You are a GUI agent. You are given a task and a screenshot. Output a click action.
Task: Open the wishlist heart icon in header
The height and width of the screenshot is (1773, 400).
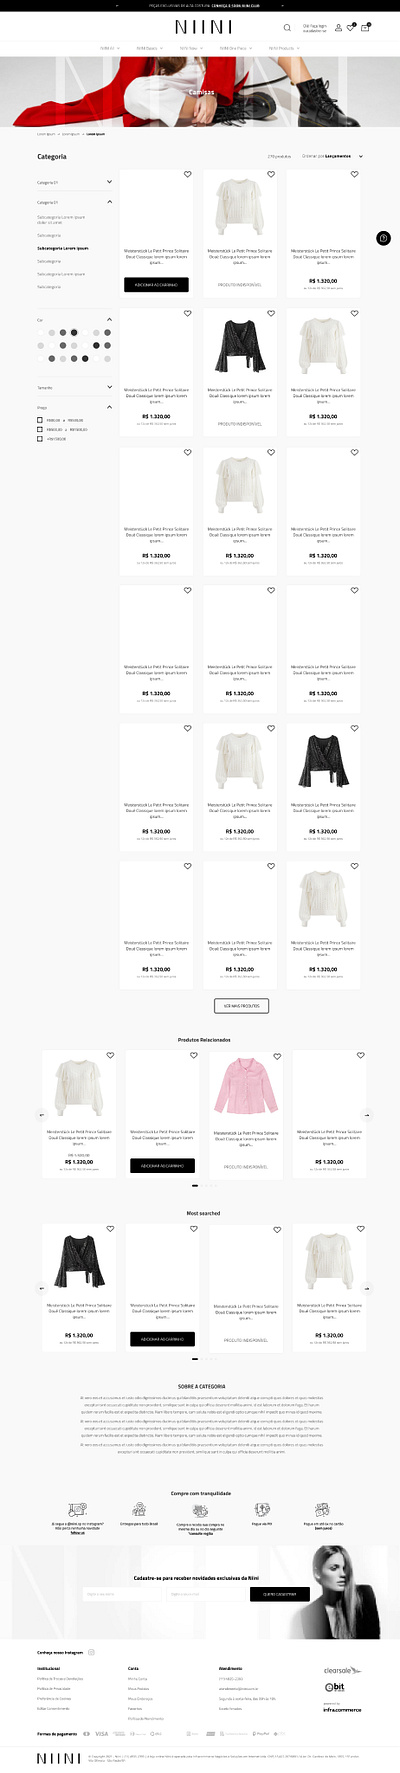[x=351, y=27]
